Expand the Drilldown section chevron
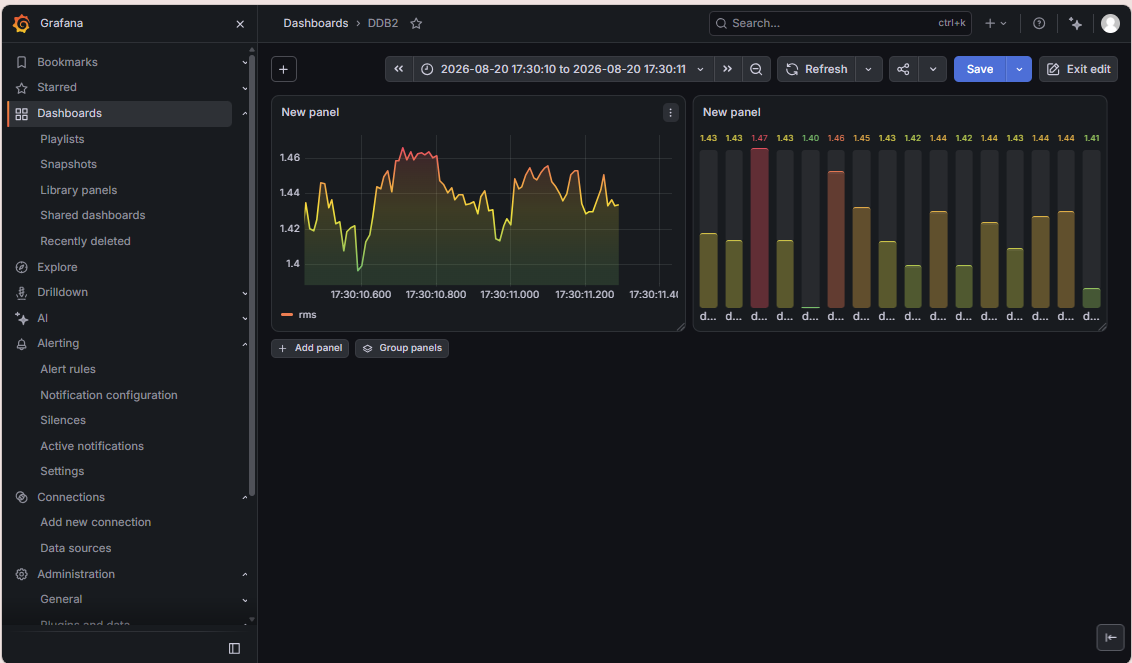Viewport: 1132px width, 663px height. click(x=245, y=293)
